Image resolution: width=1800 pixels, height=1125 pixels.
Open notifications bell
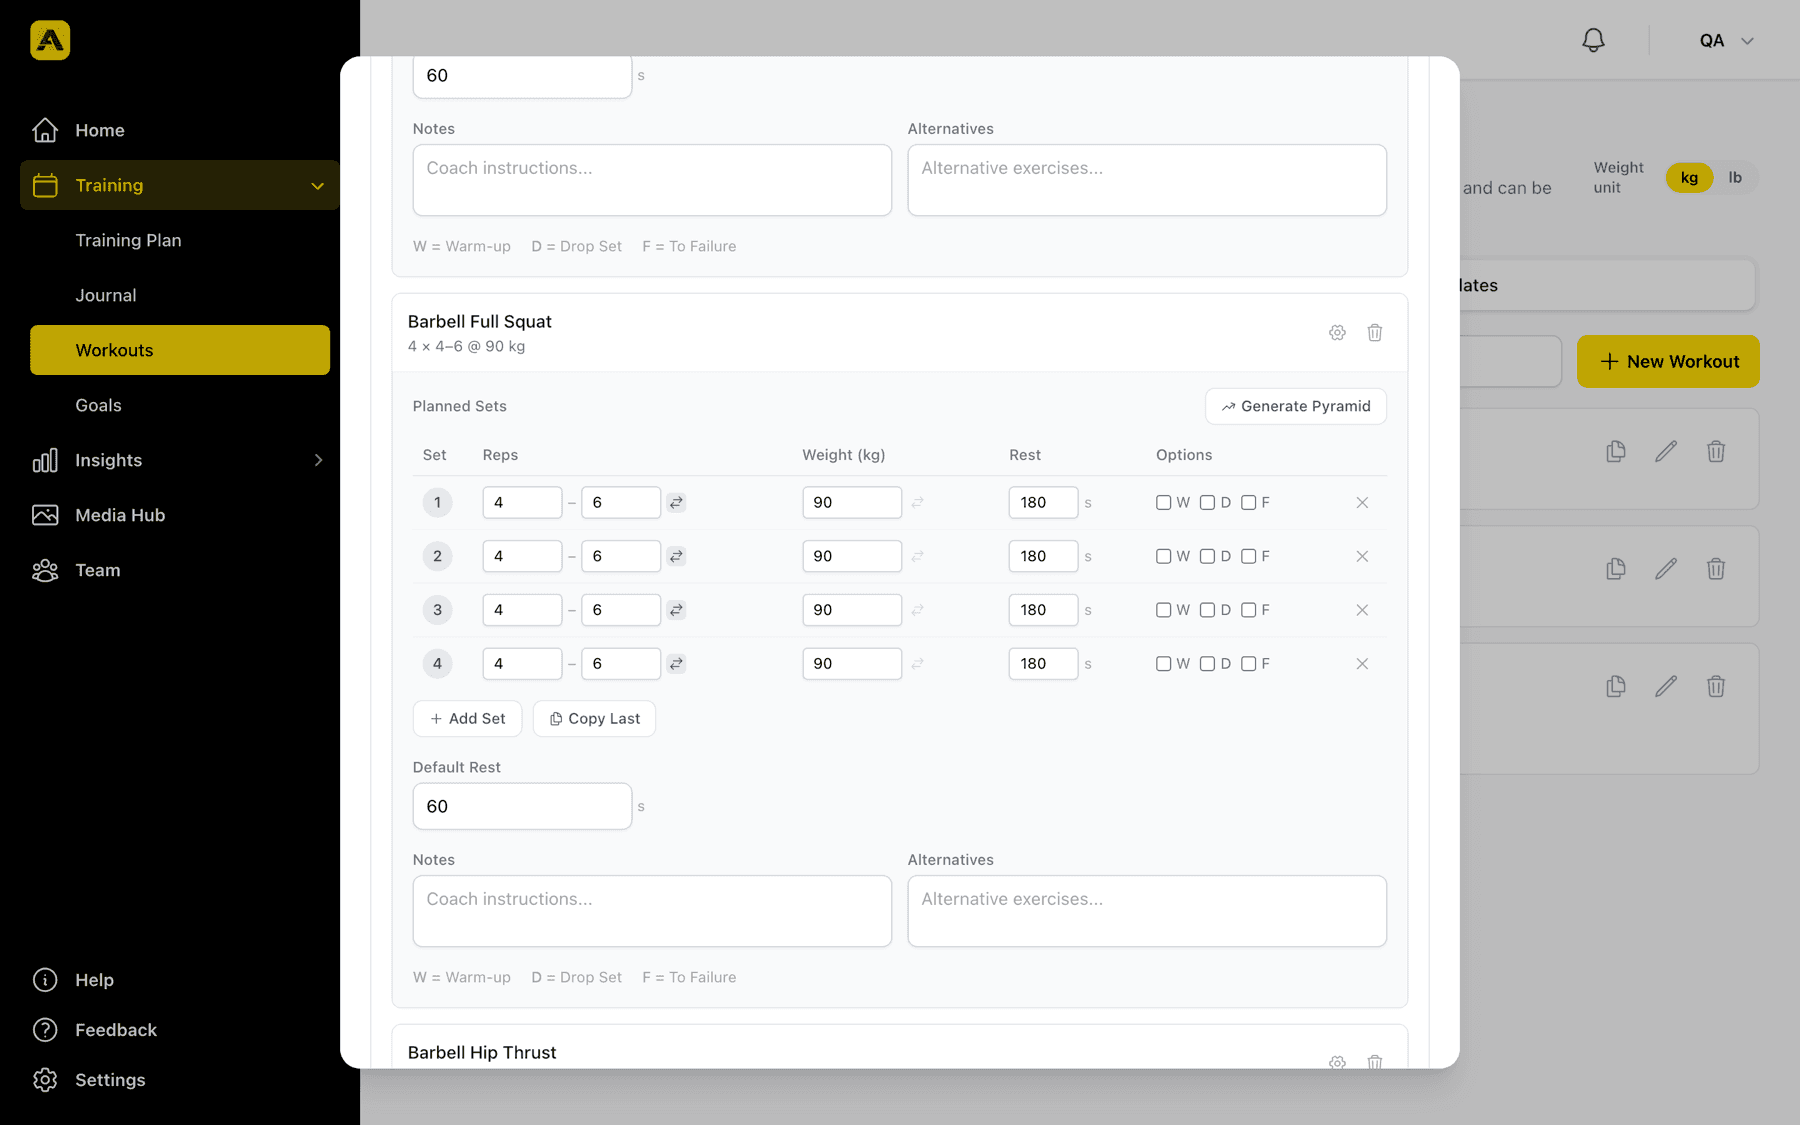1593,40
